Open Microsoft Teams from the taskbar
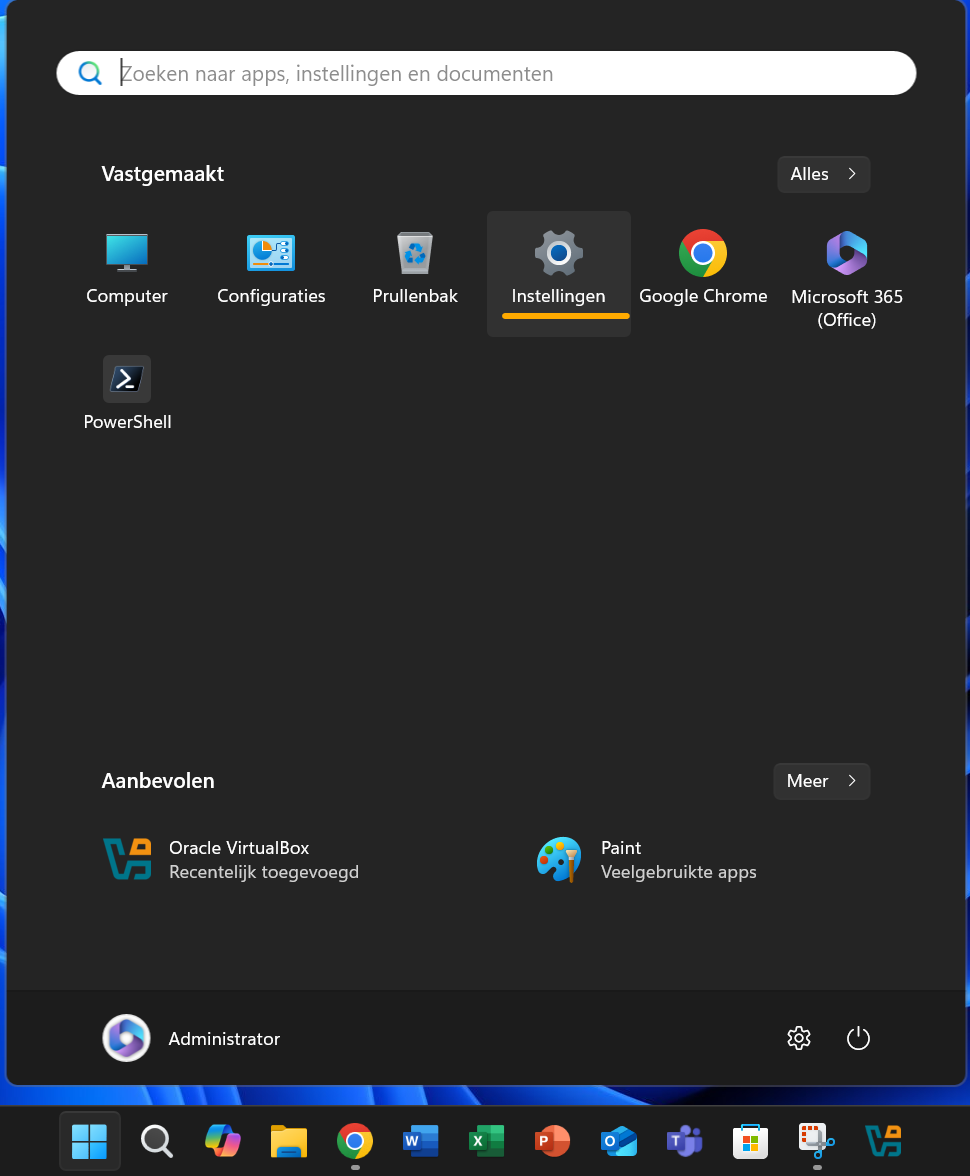The image size is (970, 1176). 684,1142
